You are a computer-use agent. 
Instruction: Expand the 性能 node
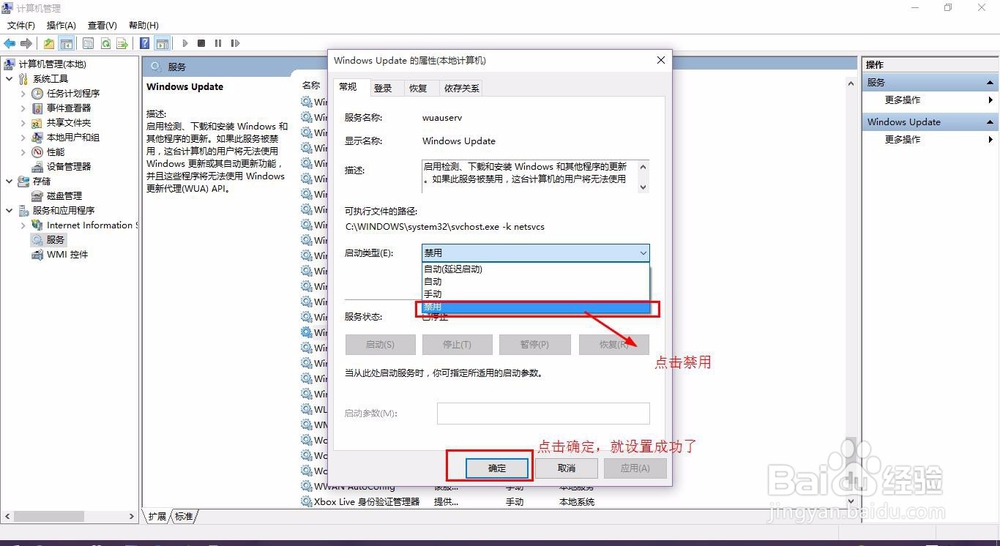(24, 152)
